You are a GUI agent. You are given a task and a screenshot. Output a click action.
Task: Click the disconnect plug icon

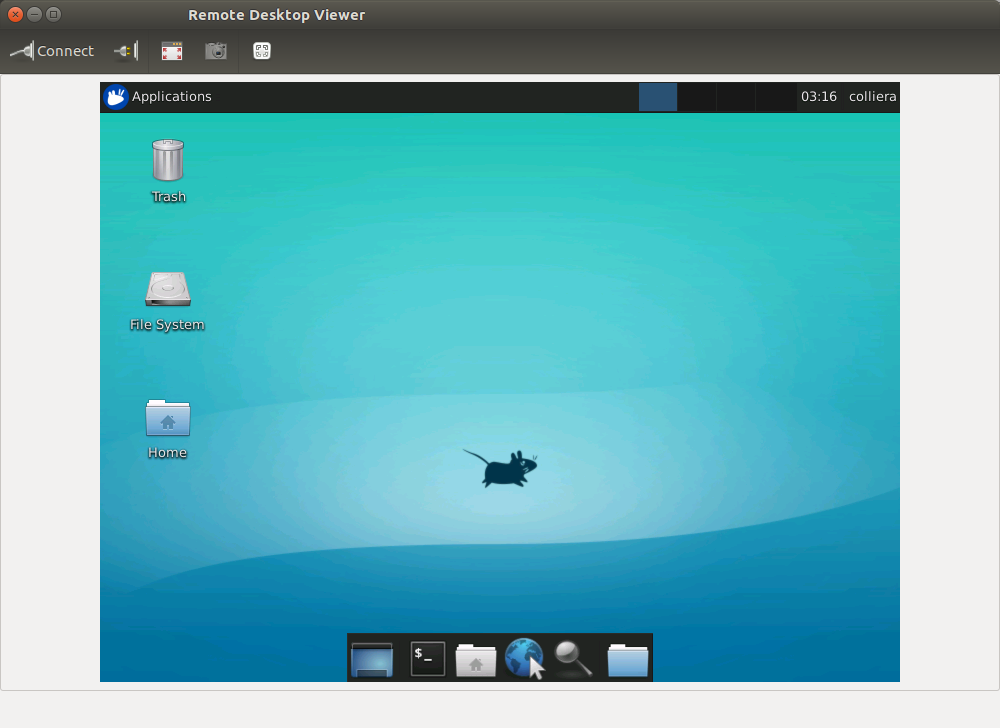(x=126, y=51)
